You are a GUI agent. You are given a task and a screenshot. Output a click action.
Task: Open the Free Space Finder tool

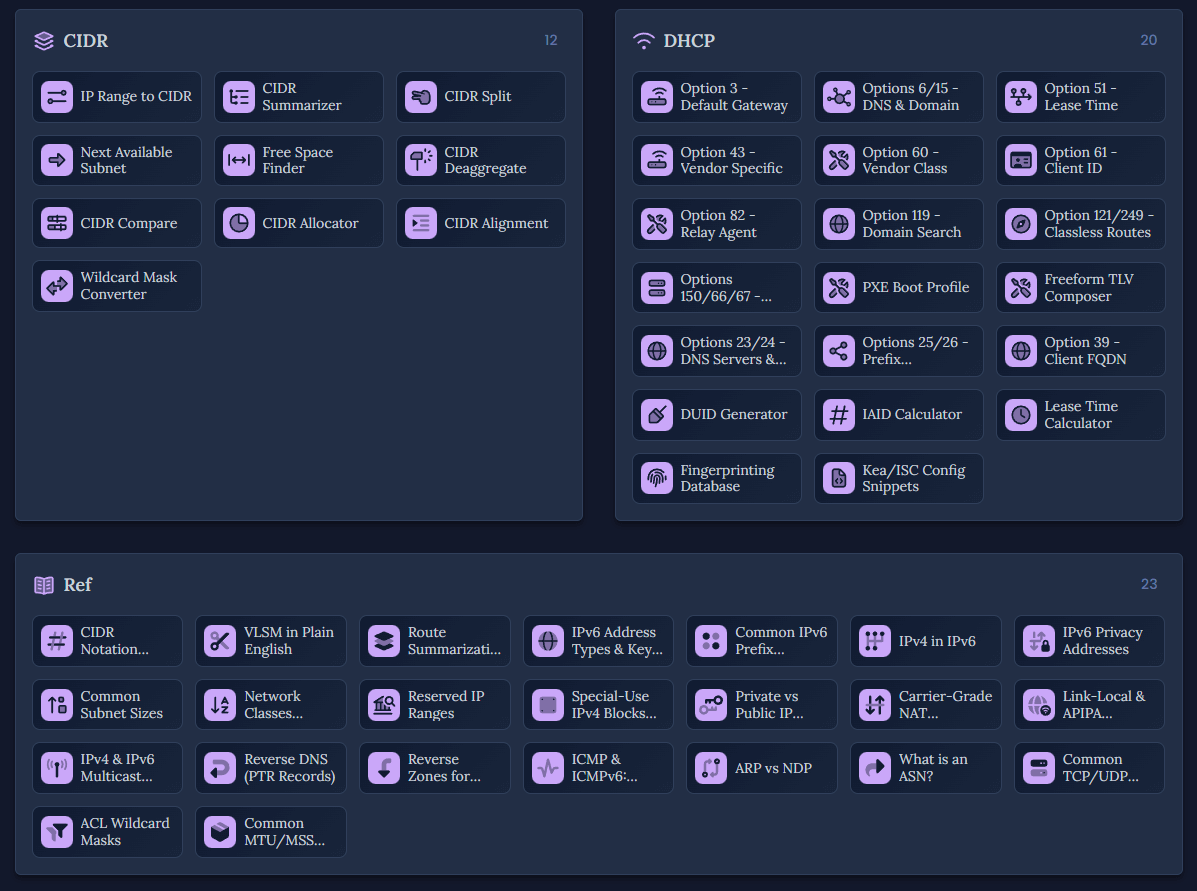coord(298,160)
